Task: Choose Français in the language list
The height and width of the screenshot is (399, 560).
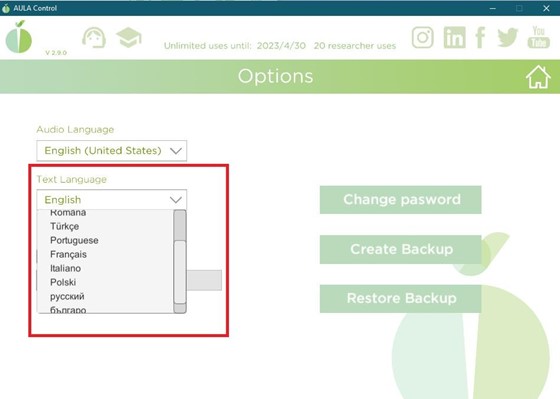Action: (x=68, y=254)
